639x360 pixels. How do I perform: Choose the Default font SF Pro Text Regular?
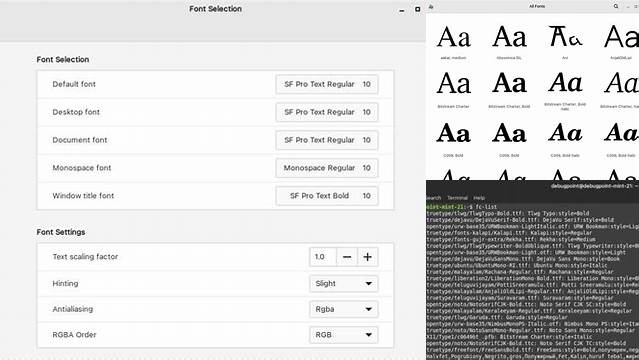click(327, 84)
